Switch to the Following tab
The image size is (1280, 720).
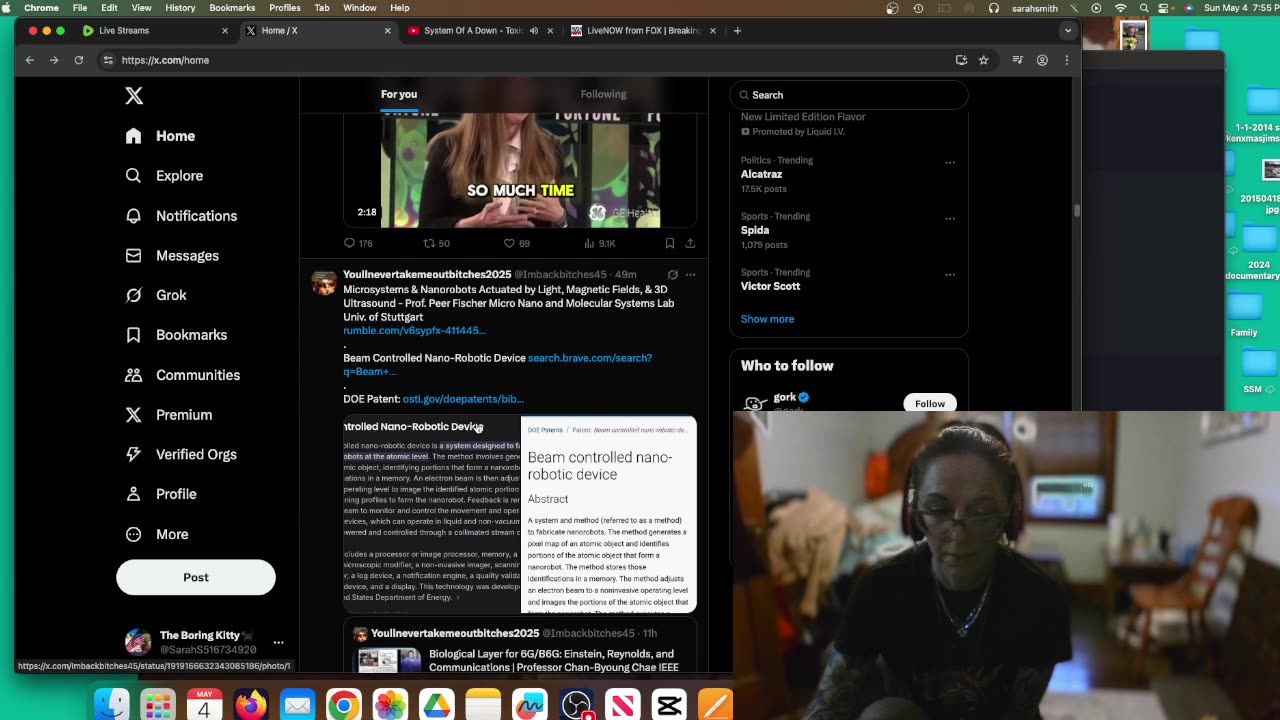[x=603, y=94]
